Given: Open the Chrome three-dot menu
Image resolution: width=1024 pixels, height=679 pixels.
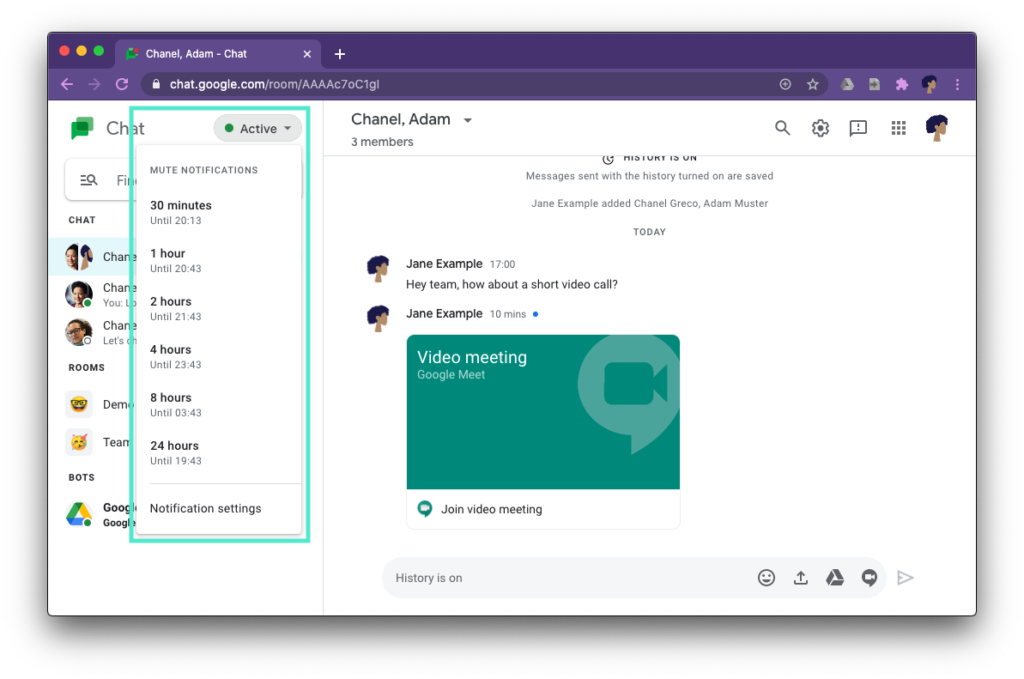Looking at the screenshot, I should pyautogui.click(x=957, y=85).
